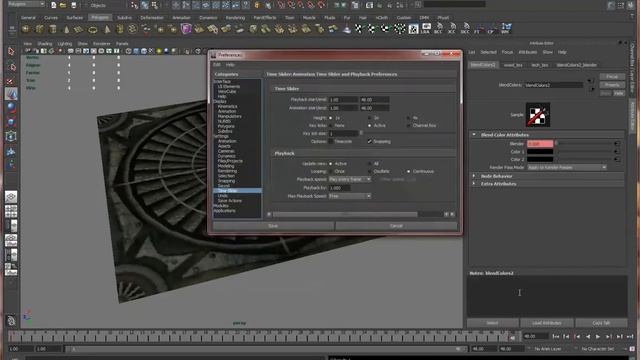The height and width of the screenshot is (360, 640).
Task: Open Max Playback Speed dropdown
Action: point(350,196)
